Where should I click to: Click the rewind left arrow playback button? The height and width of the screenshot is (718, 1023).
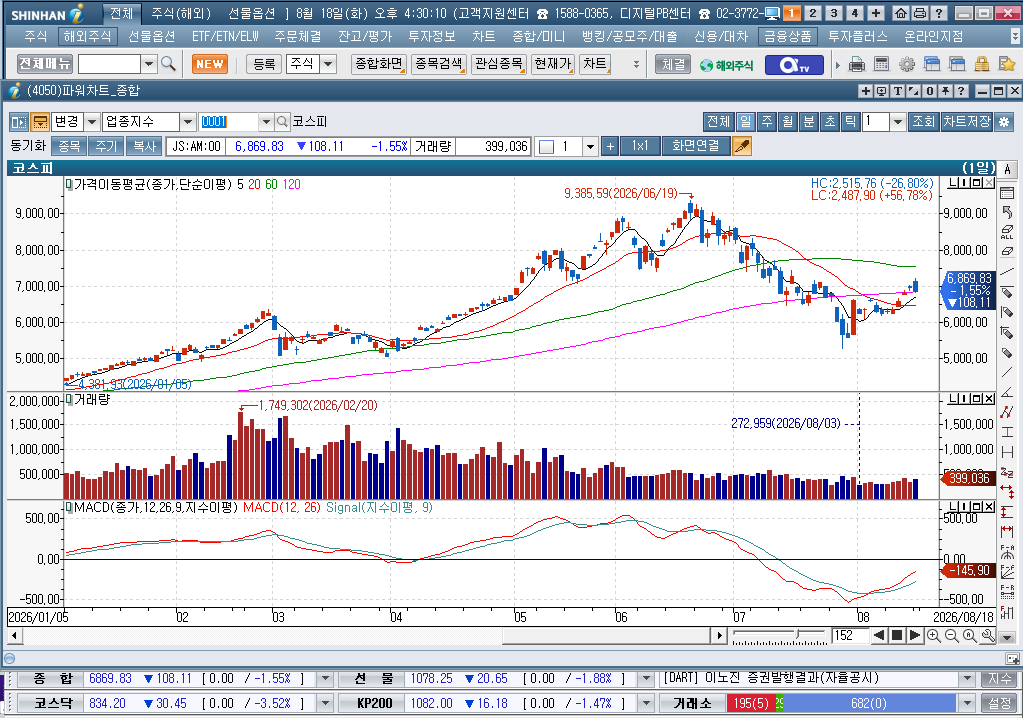[x=879, y=635]
